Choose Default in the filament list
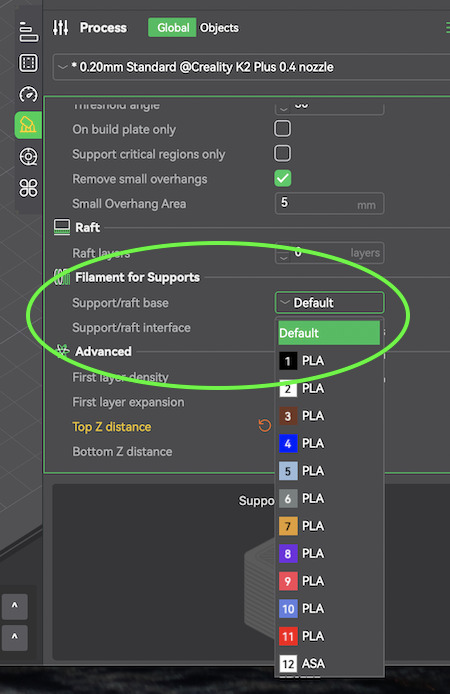 pyautogui.click(x=329, y=333)
